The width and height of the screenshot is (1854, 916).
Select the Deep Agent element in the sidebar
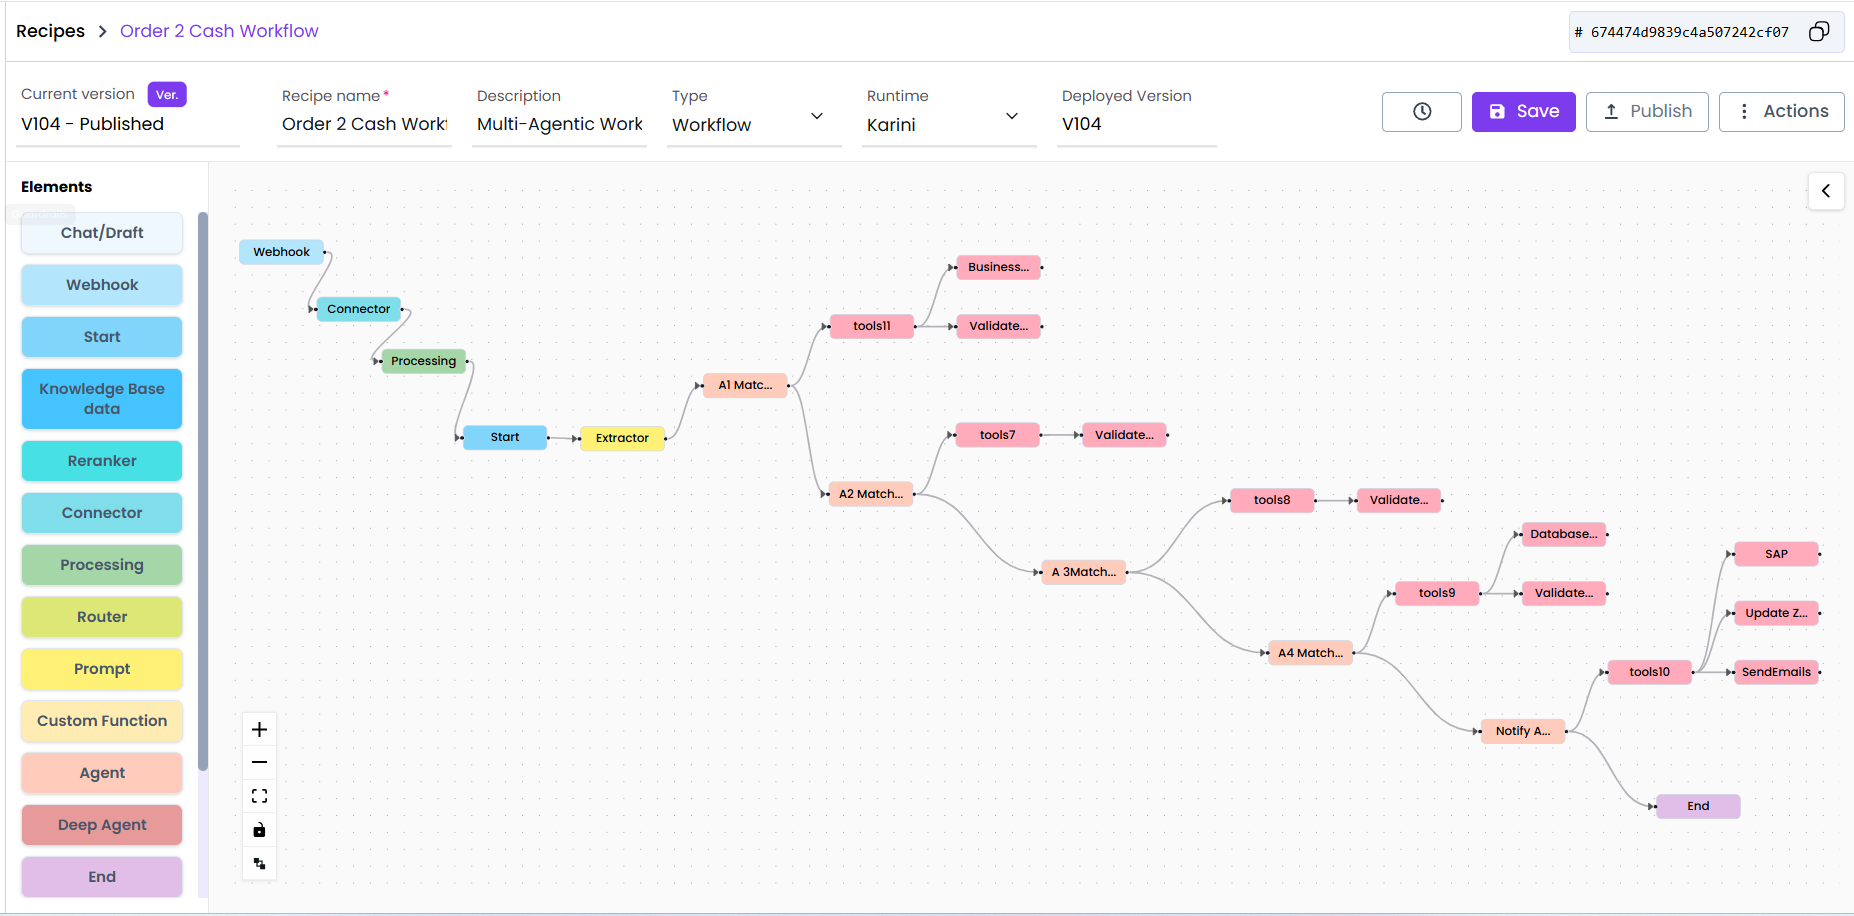click(x=101, y=824)
